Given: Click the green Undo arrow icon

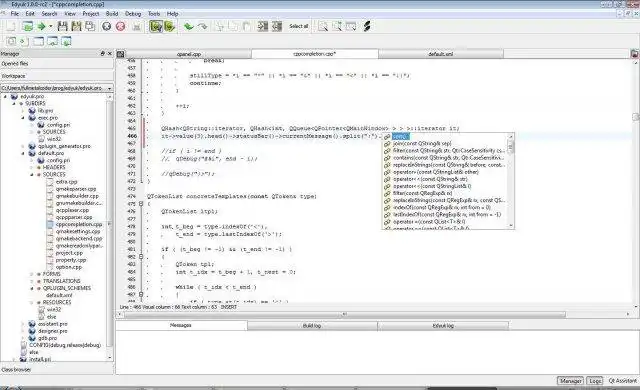Looking at the screenshot, I should (188, 27).
